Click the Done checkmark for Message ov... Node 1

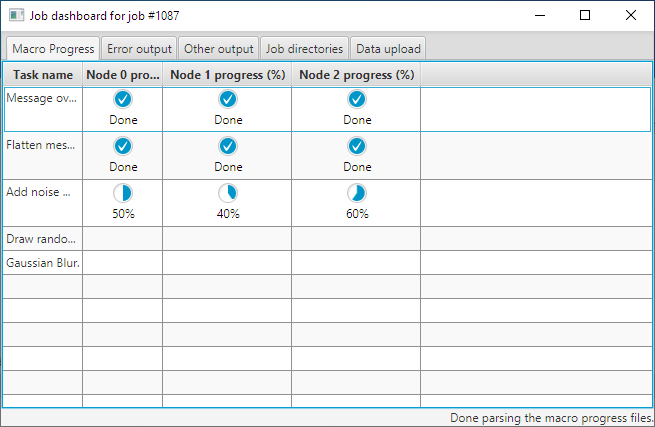(x=228, y=99)
